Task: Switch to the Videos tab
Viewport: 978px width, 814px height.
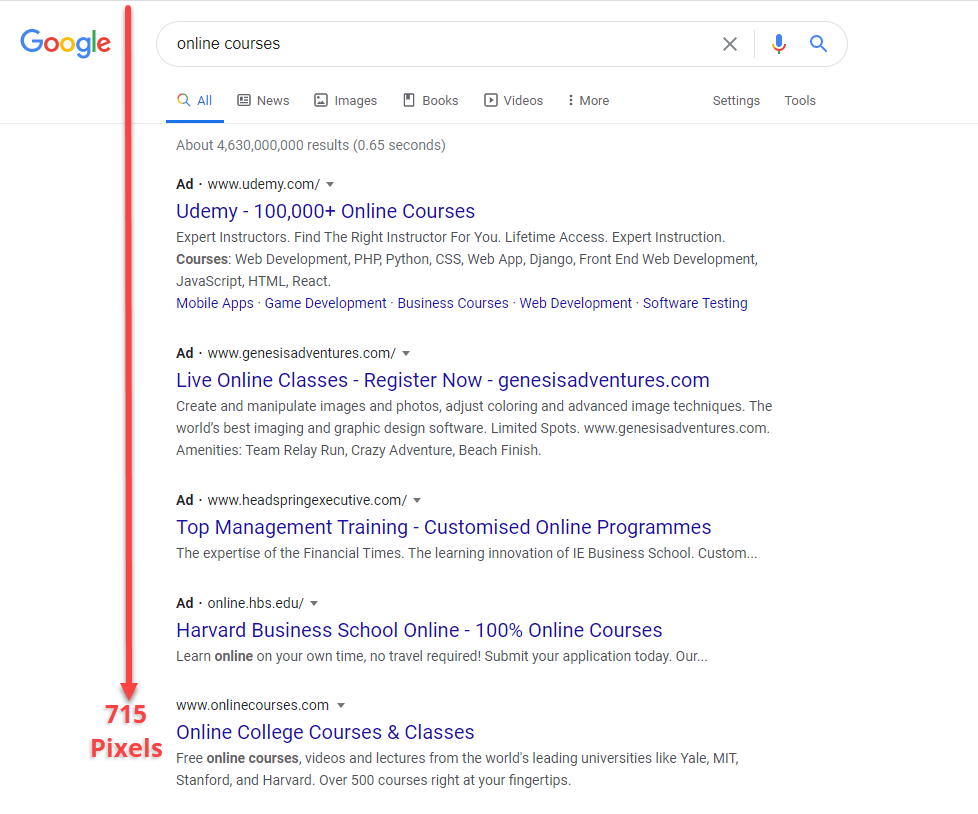Action: coord(513,100)
